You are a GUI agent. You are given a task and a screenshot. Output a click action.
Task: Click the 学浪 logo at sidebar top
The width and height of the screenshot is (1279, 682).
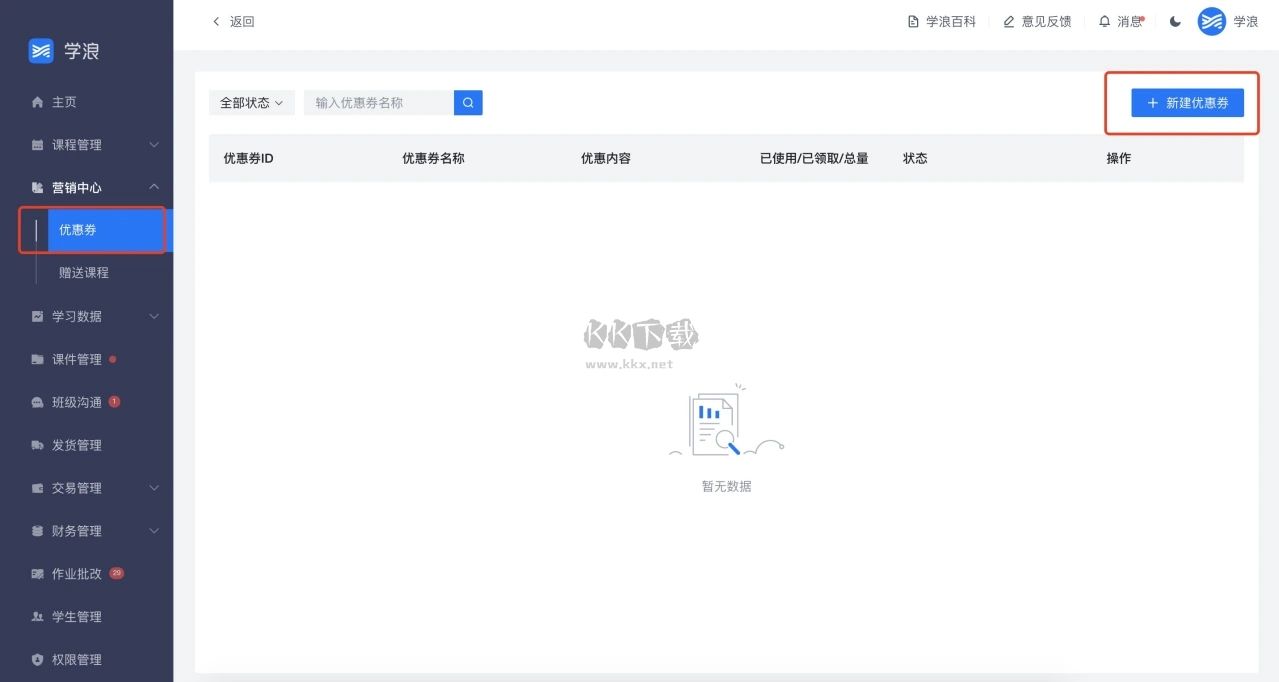61,50
